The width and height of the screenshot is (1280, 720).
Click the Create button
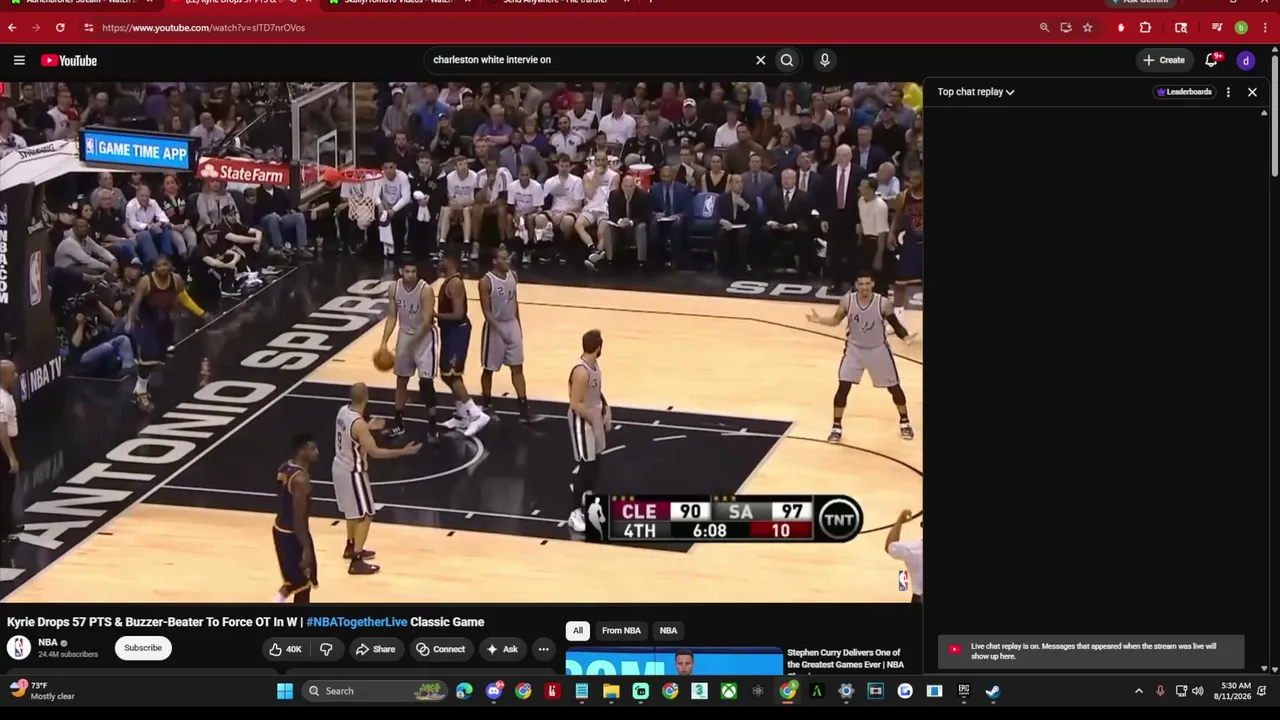(1164, 60)
